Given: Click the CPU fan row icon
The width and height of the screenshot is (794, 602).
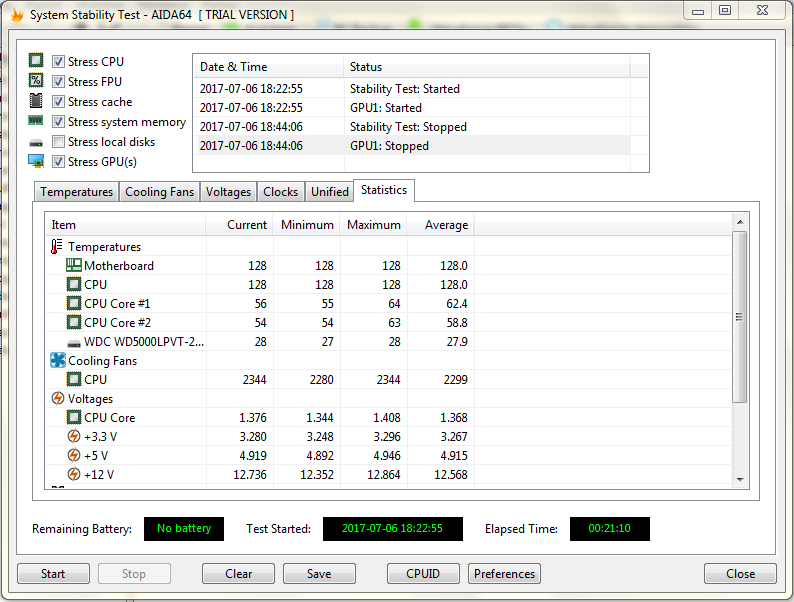Looking at the screenshot, I should coord(74,379).
